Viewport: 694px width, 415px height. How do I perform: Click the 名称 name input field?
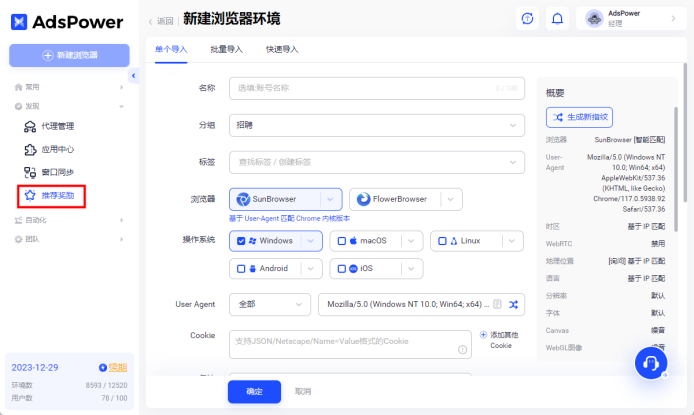377,88
